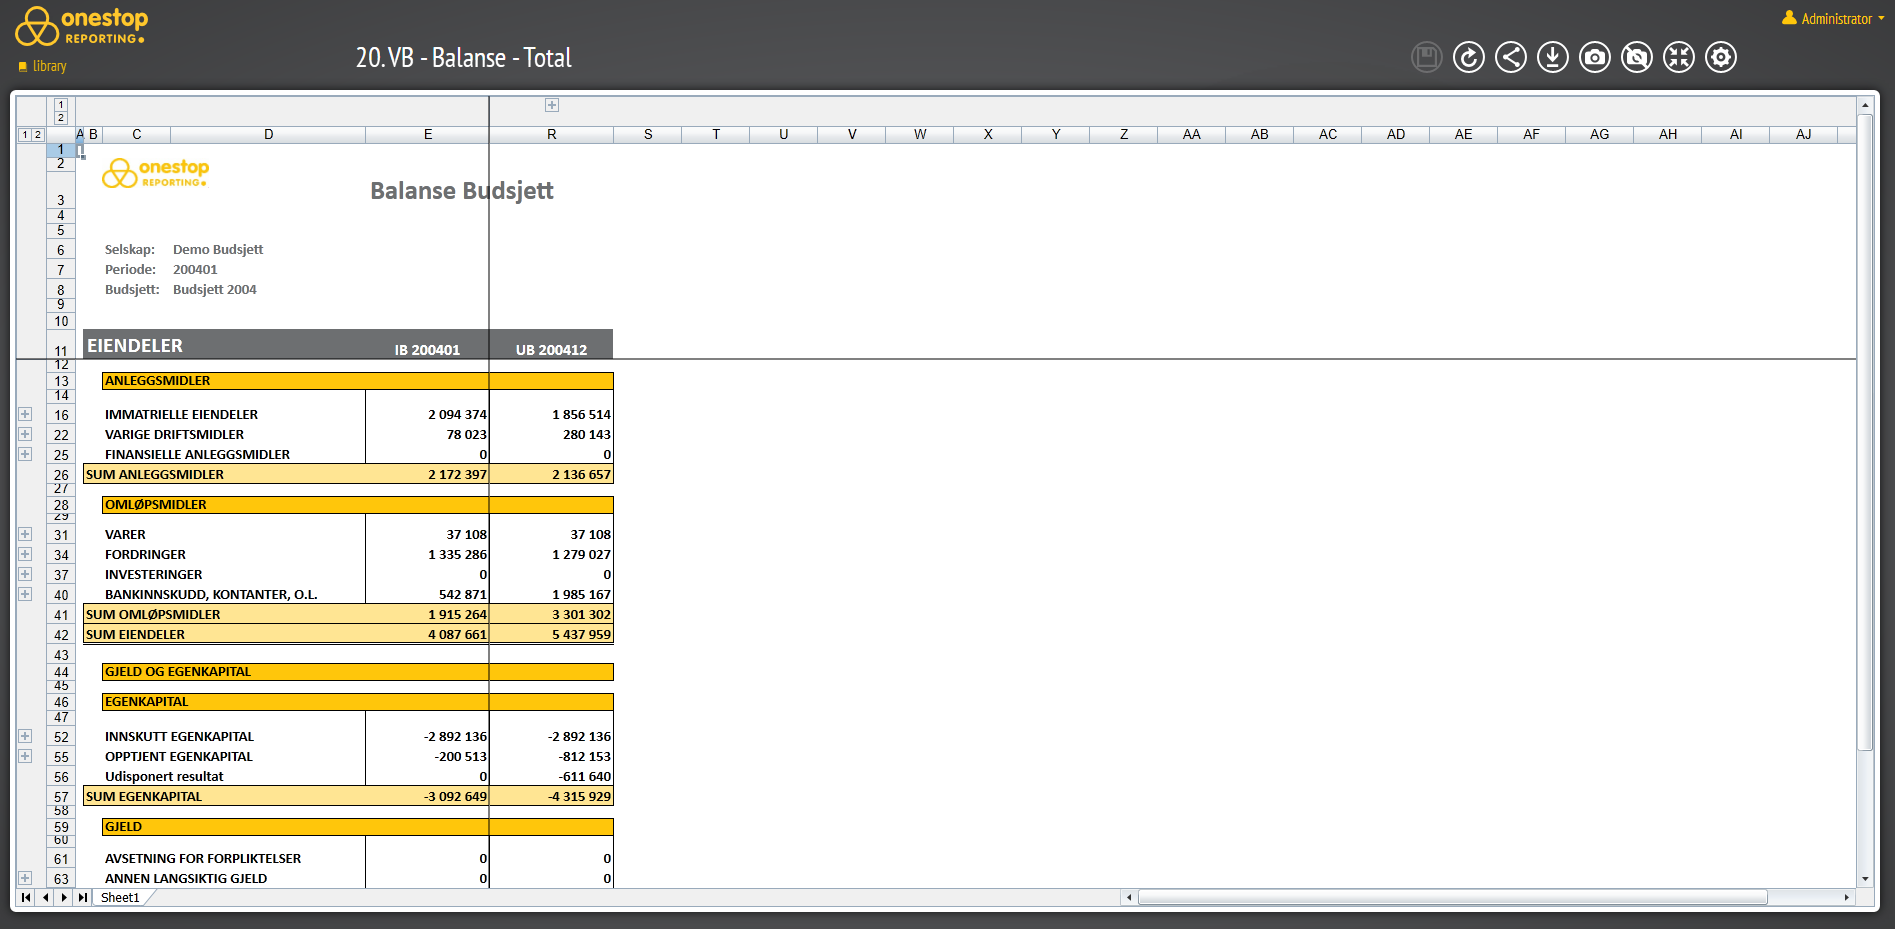Image resolution: width=1895 pixels, height=929 pixels.
Task: Click the IB 200401 column heading
Action: 427,350
